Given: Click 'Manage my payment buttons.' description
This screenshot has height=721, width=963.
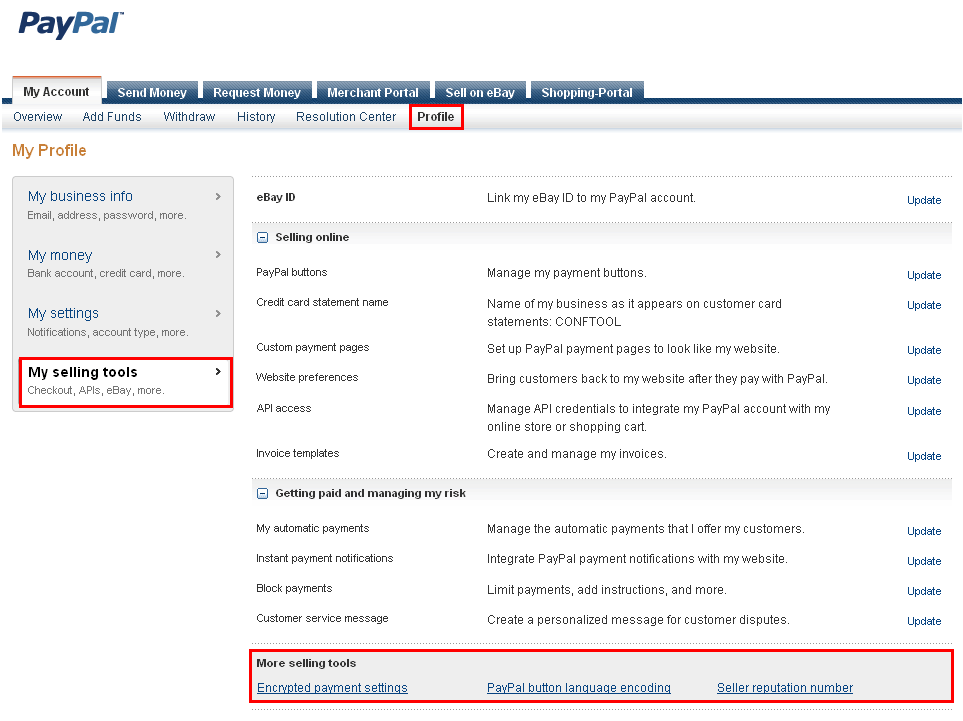Looking at the screenshot, I should pyautogui.click(x=567, y=273).
